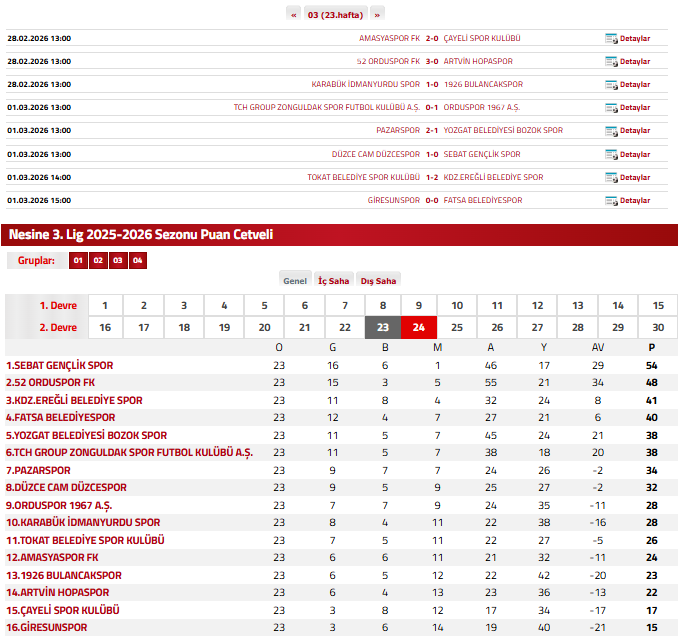The width and height of the screenshot is (678, 637).
Task: Click Detaylar text for Pazarspor match
Action: click(635, 131)
